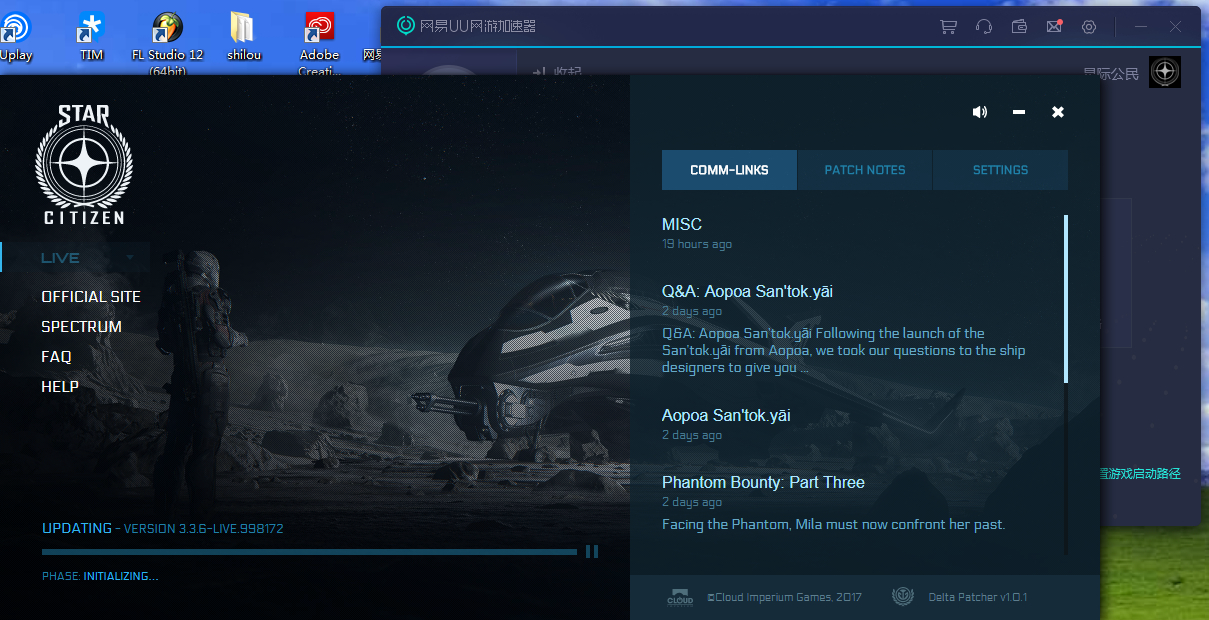Click the '星际公民' game name in UU
Image resolution: width=1209 pixels, height=620 pixels.
tap(1111, 73)
